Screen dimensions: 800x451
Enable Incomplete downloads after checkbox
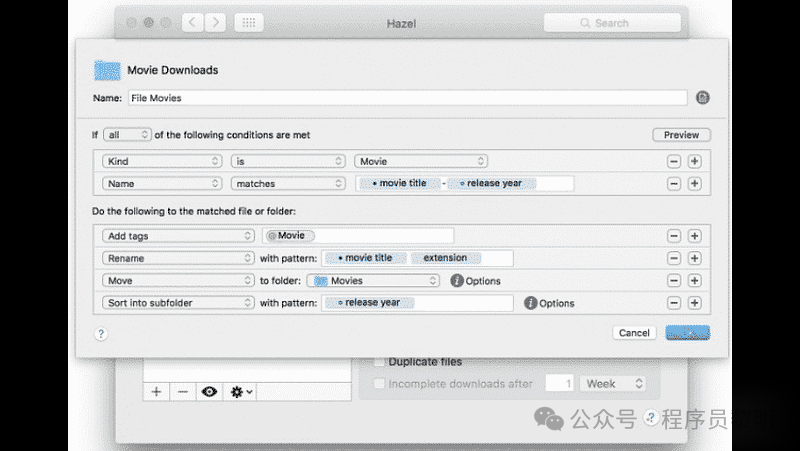379,384
